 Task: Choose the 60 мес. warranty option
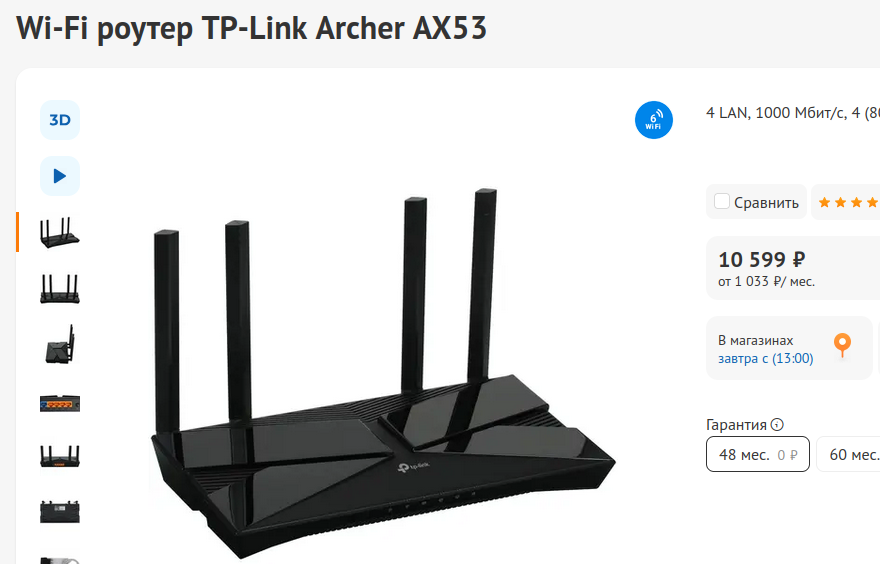click(x=848, y=454)
